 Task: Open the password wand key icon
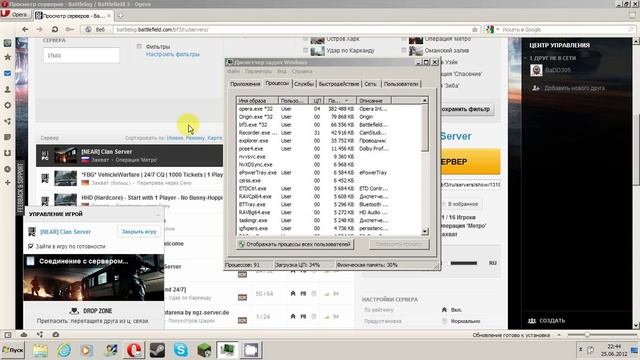coord(70,29)
